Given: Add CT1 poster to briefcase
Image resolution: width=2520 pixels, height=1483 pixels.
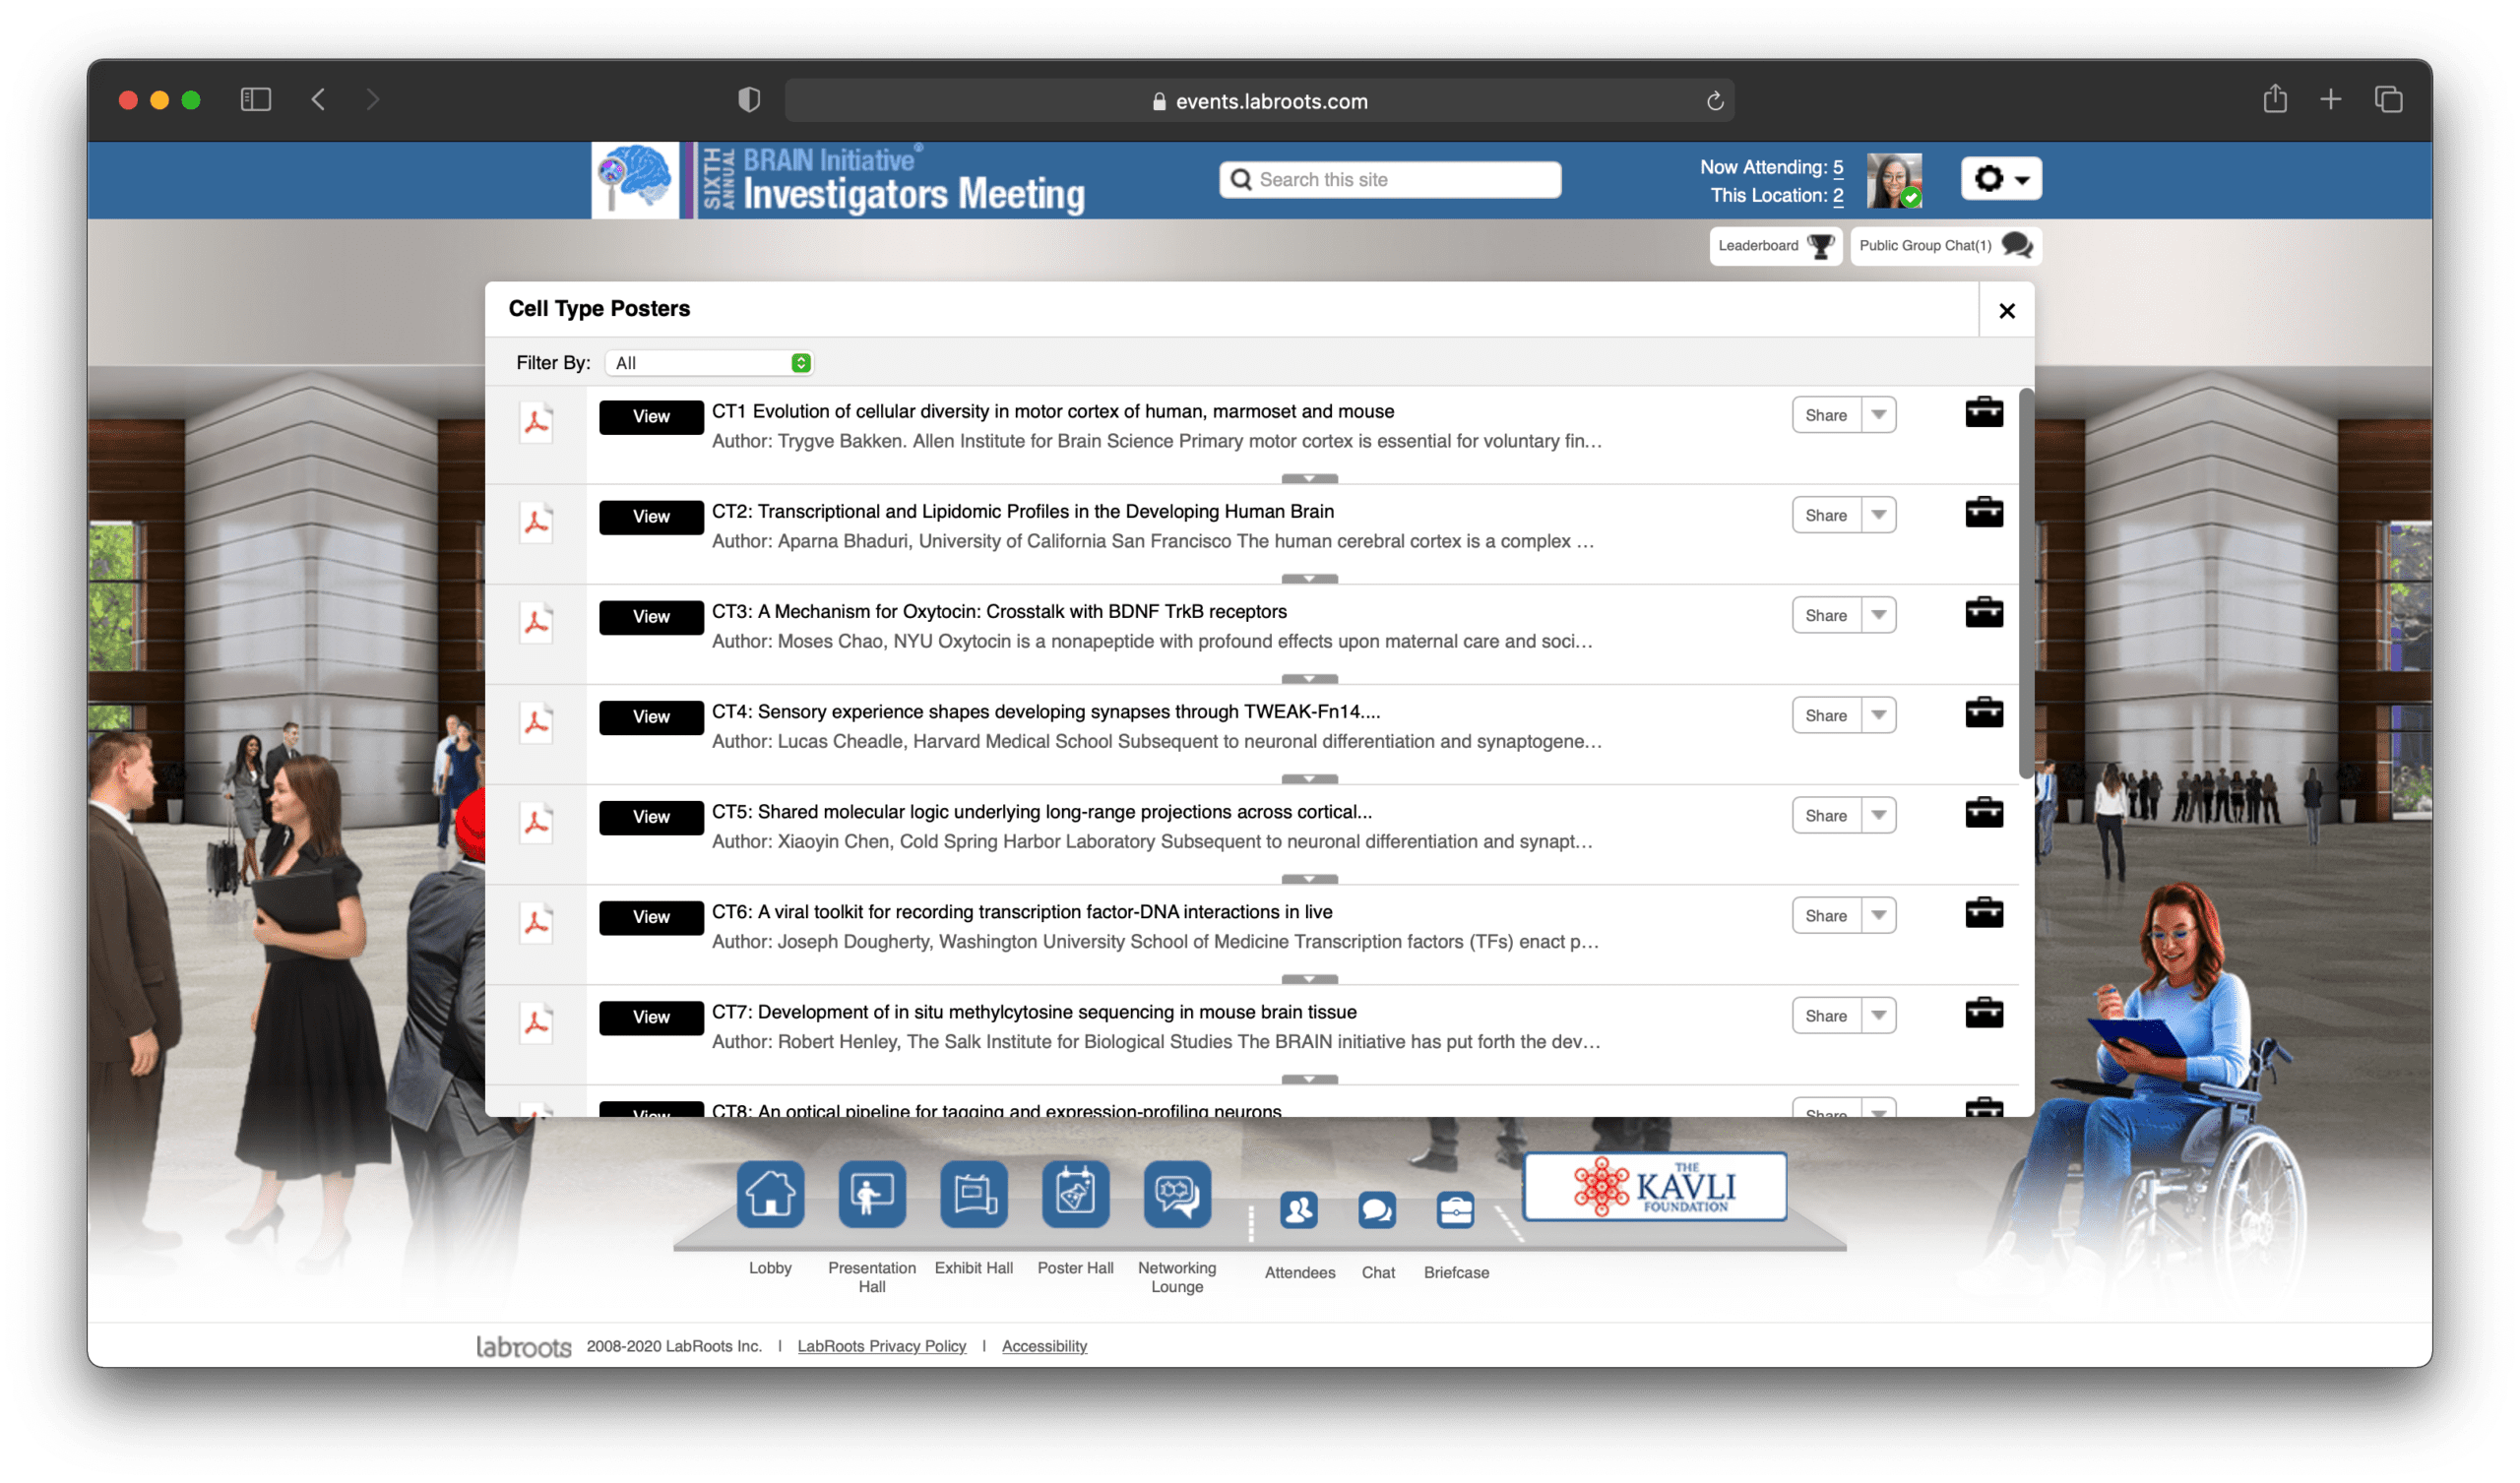Looking at the screenshot, I should point(1984,412).
